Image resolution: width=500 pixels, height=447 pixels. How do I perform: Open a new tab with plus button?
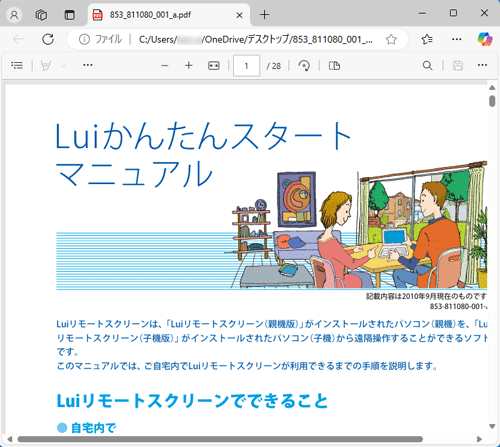pos(264,15)
